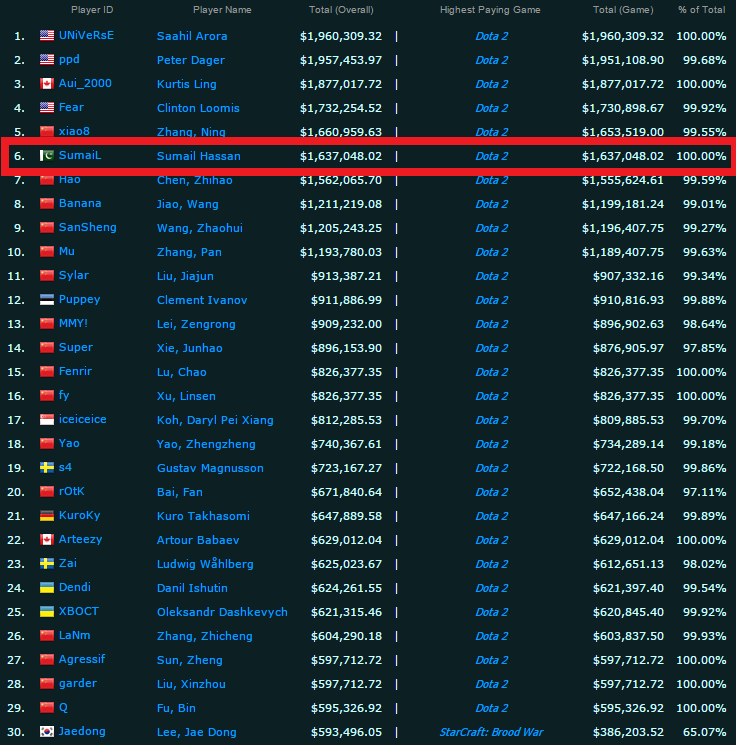Click the China flag next to Q
This screenshot has width=736, height=745.
pyautogui.click(x=47, y=707)
